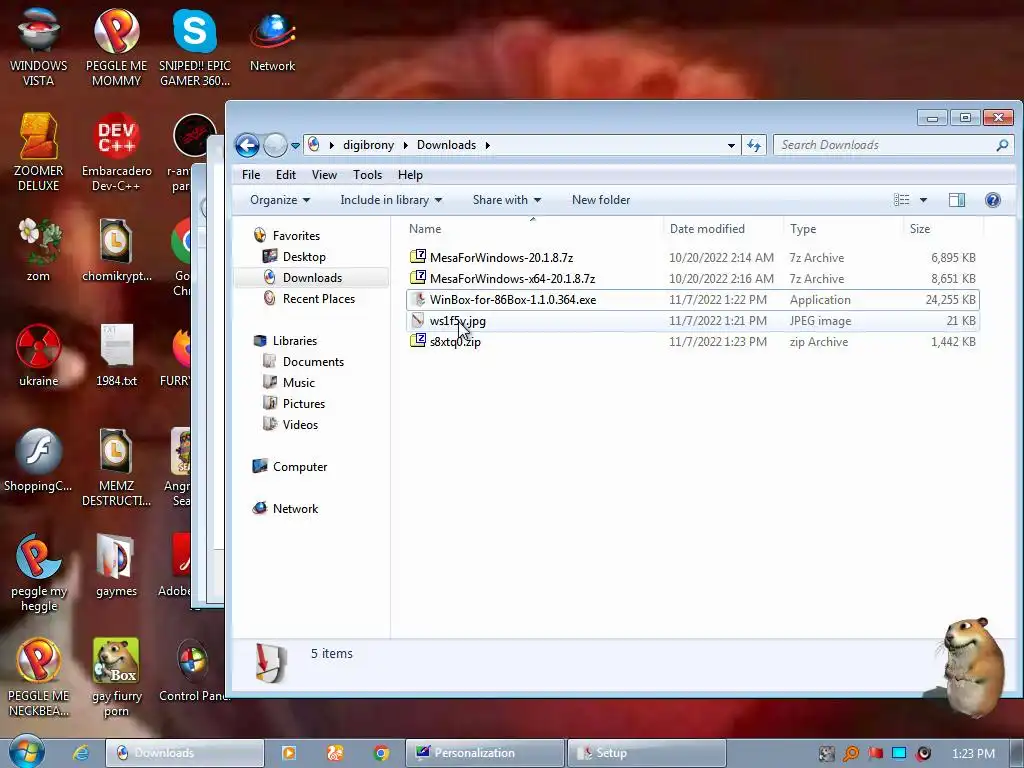Open the view options dropdown arrow
This screenshot has width=1024, height=768.
923,200
